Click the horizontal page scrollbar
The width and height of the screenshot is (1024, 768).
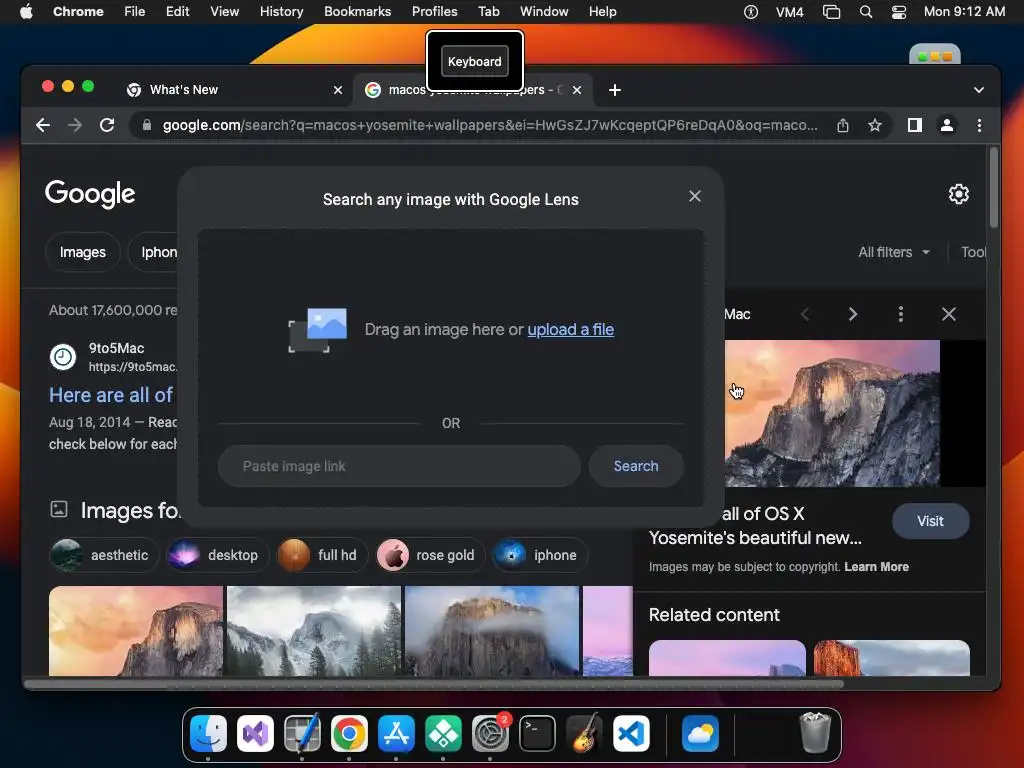click(434, 684)
